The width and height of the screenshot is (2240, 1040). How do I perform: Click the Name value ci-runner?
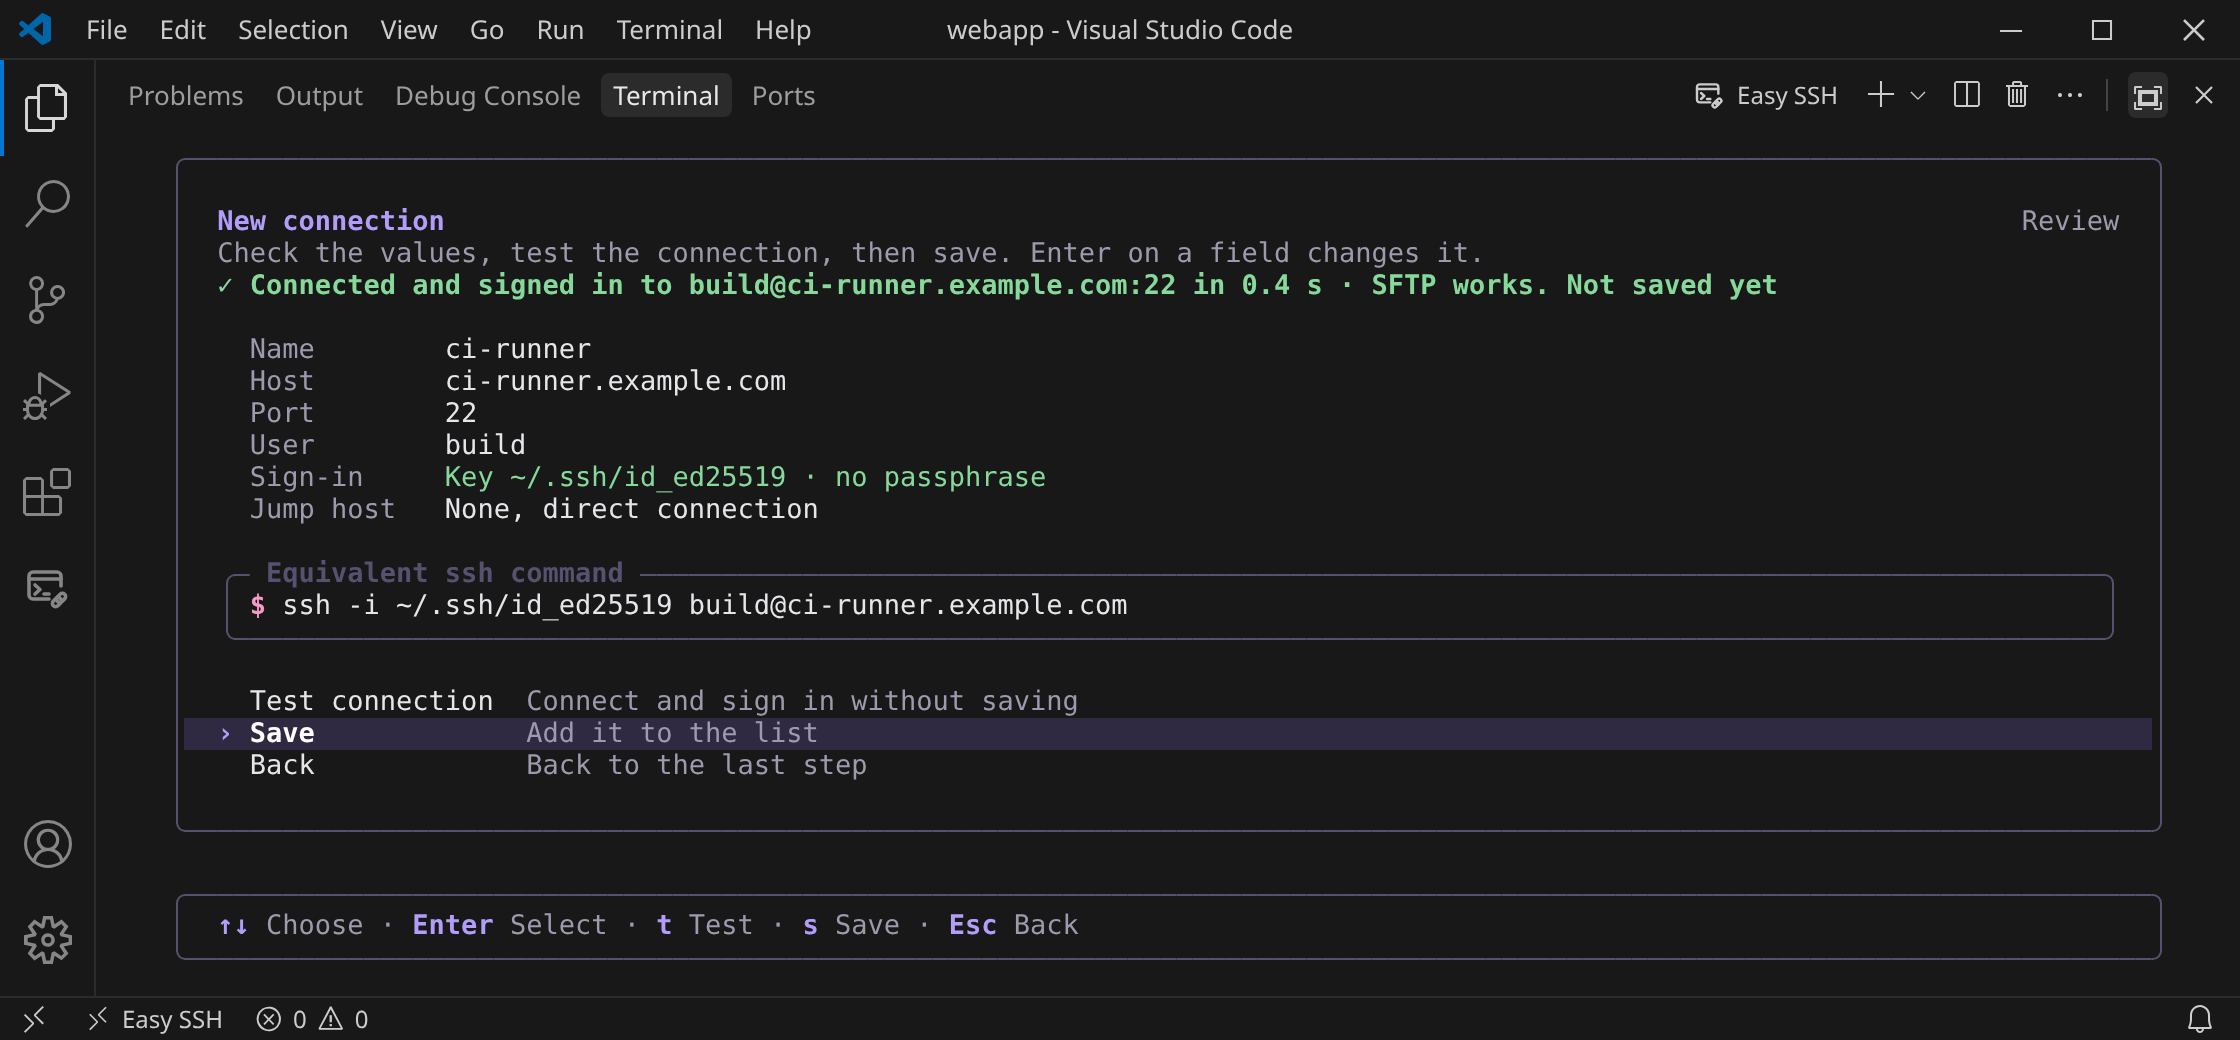point(518,349)
